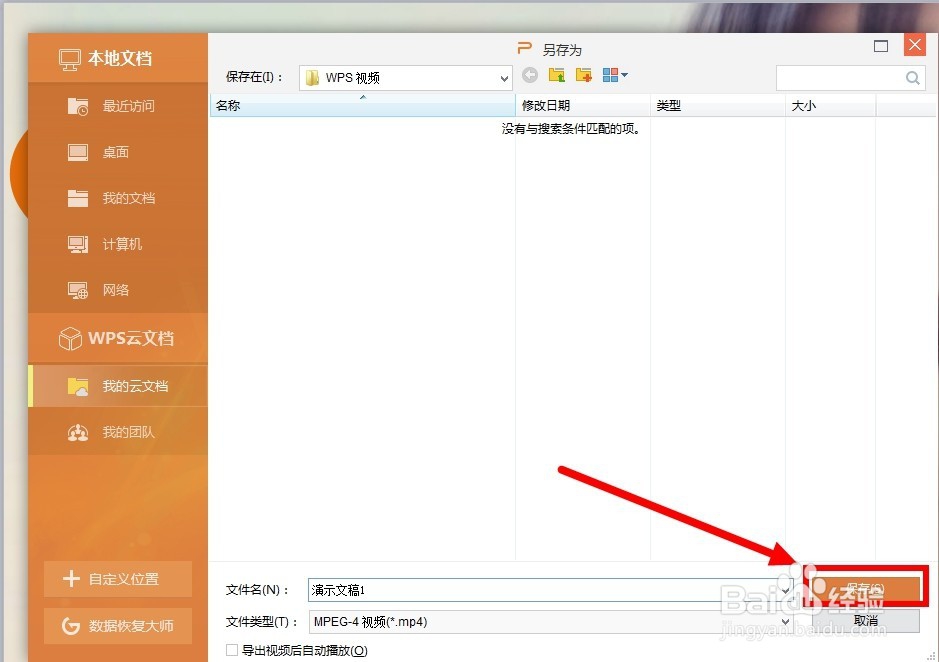The width and height of the screenshot is (939, 662).
Task: Close the Save As dialog
Action: pyautogui.click(x=914, y=45)
